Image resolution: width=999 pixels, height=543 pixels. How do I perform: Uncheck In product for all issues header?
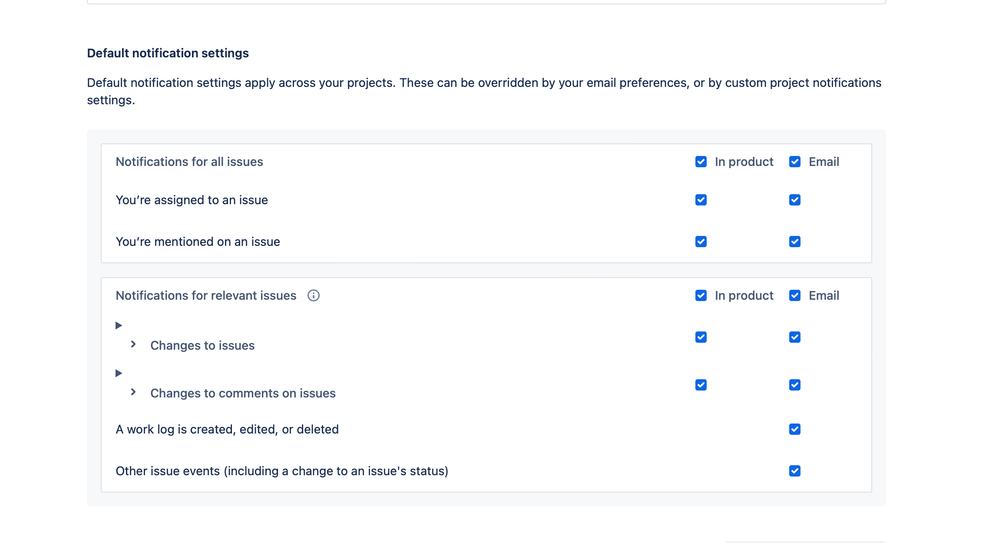[x=701, y=162]
